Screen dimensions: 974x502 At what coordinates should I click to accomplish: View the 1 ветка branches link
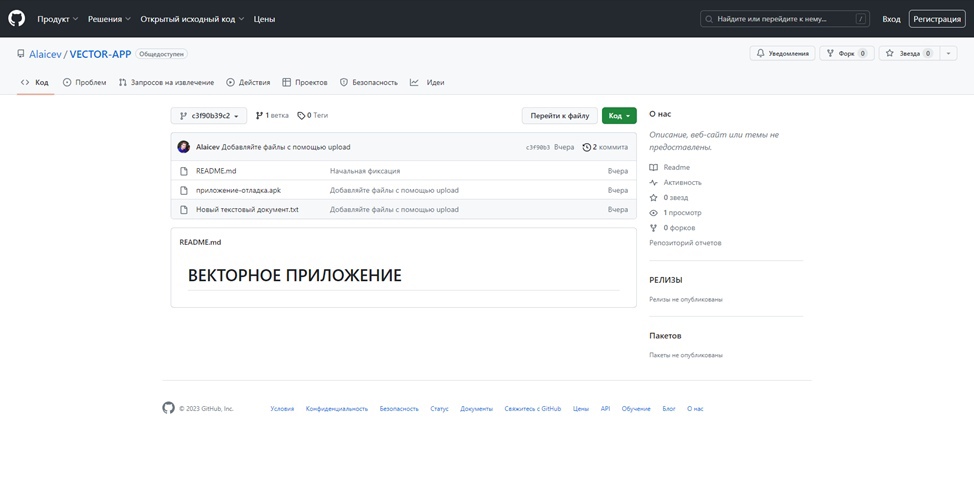[272, 116]
